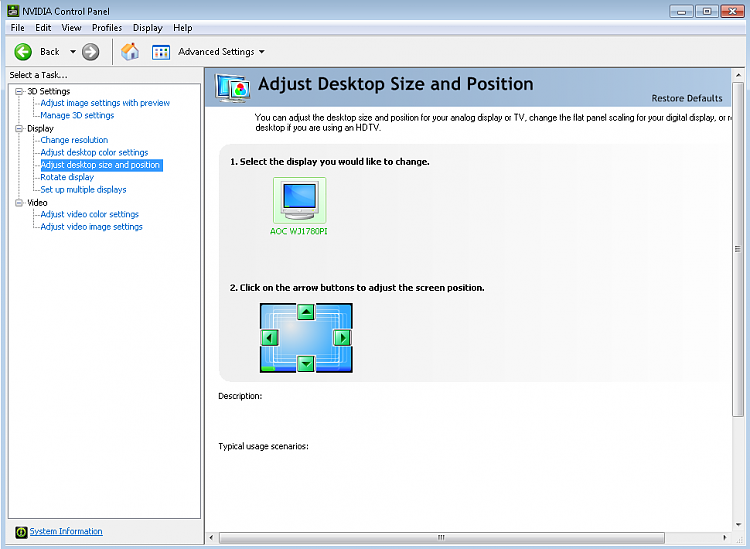Click the vertical scrollbar down arrow
Image resolution: width=750 pixels, height=549 pixels.
coord(738,525)
